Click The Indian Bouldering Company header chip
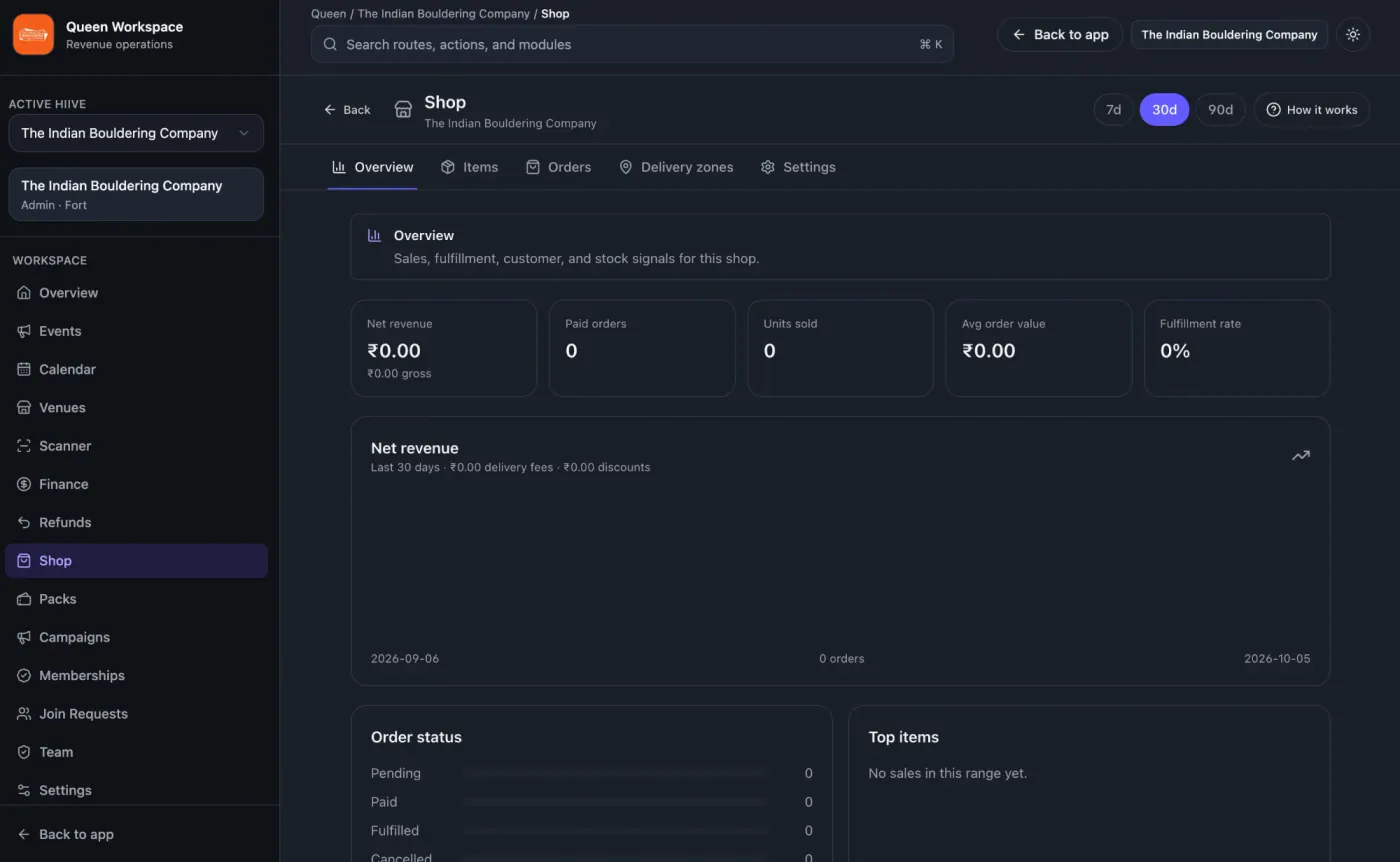Viewport: 1400px width, 862px height. click(x=1229, y=34)
